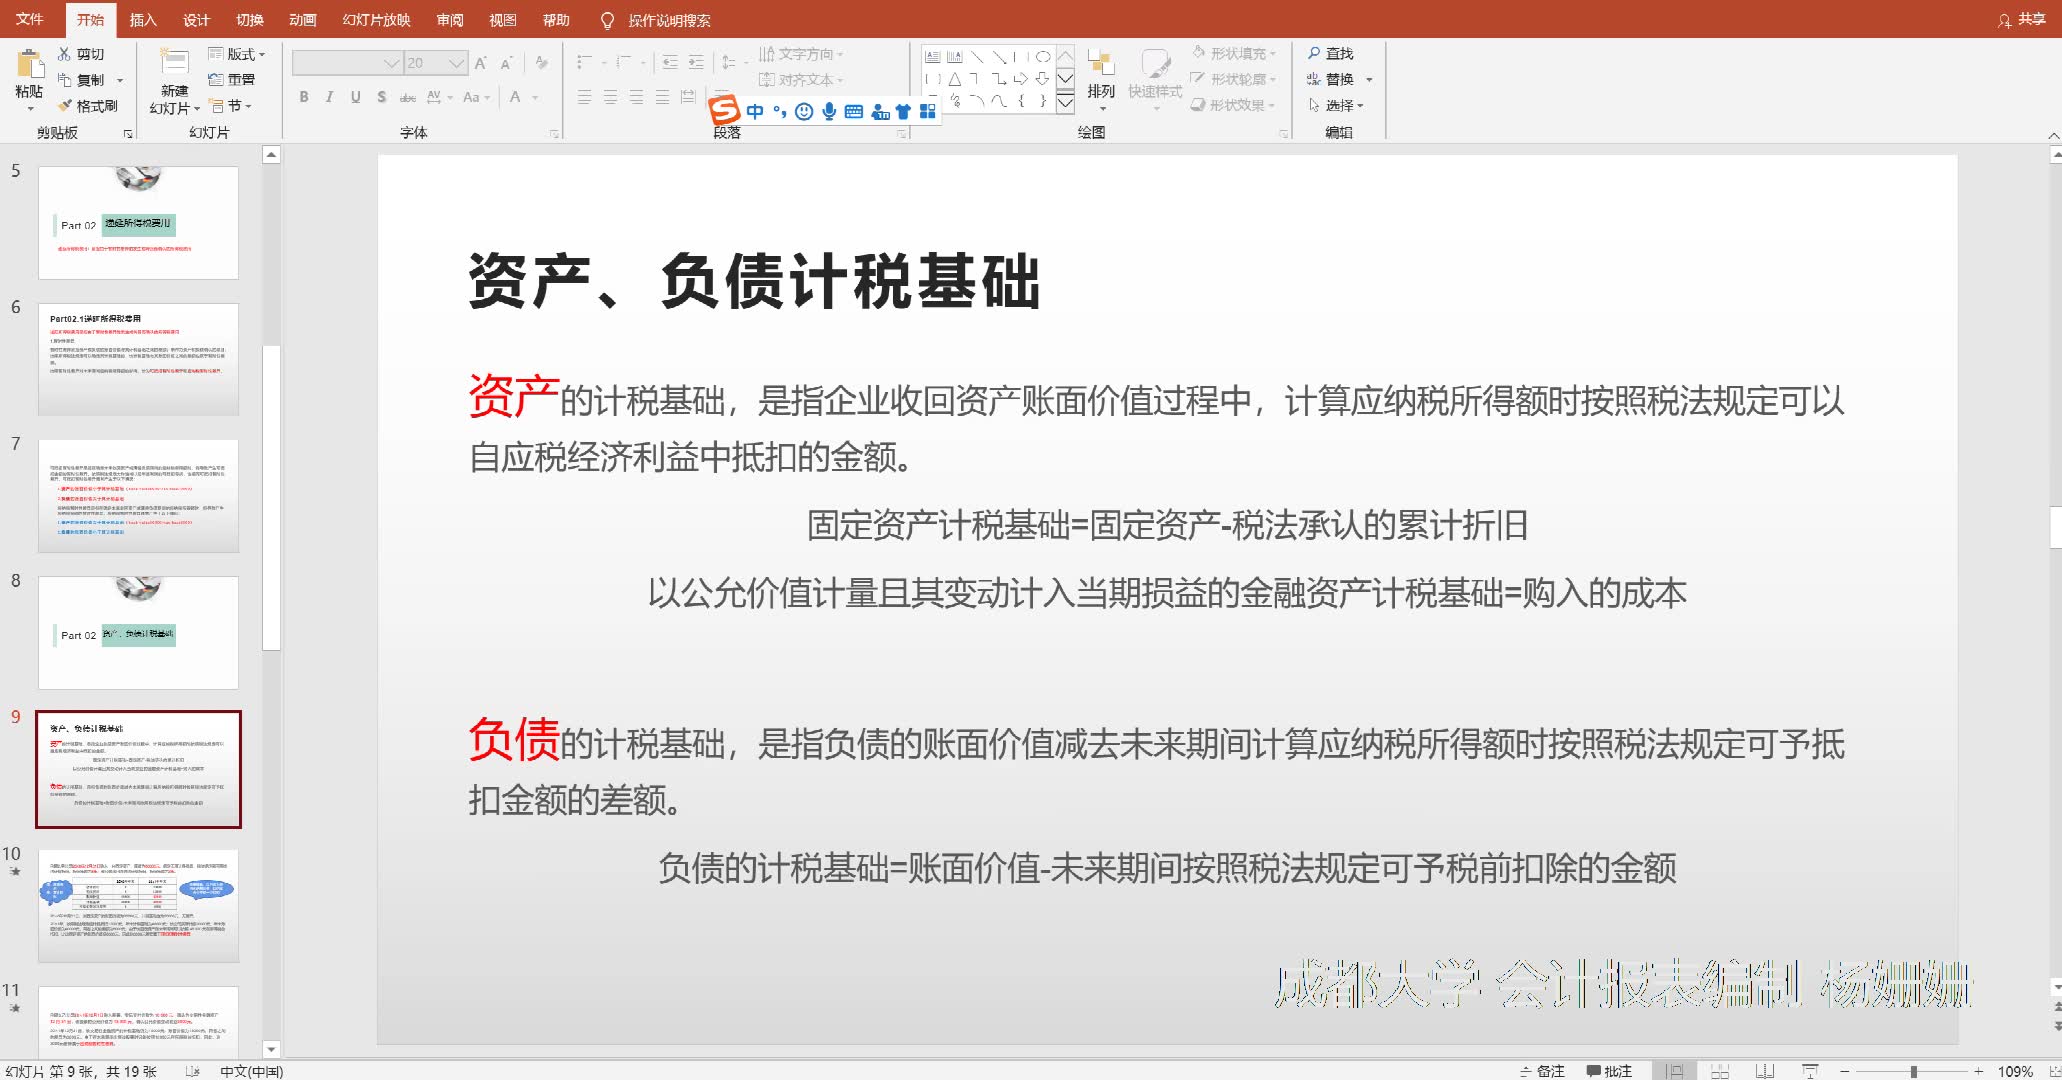Viewport: 2062px width, 1080px height.
Task: Toggle the Comments (批注) pane
Action: point(1609,1071)
